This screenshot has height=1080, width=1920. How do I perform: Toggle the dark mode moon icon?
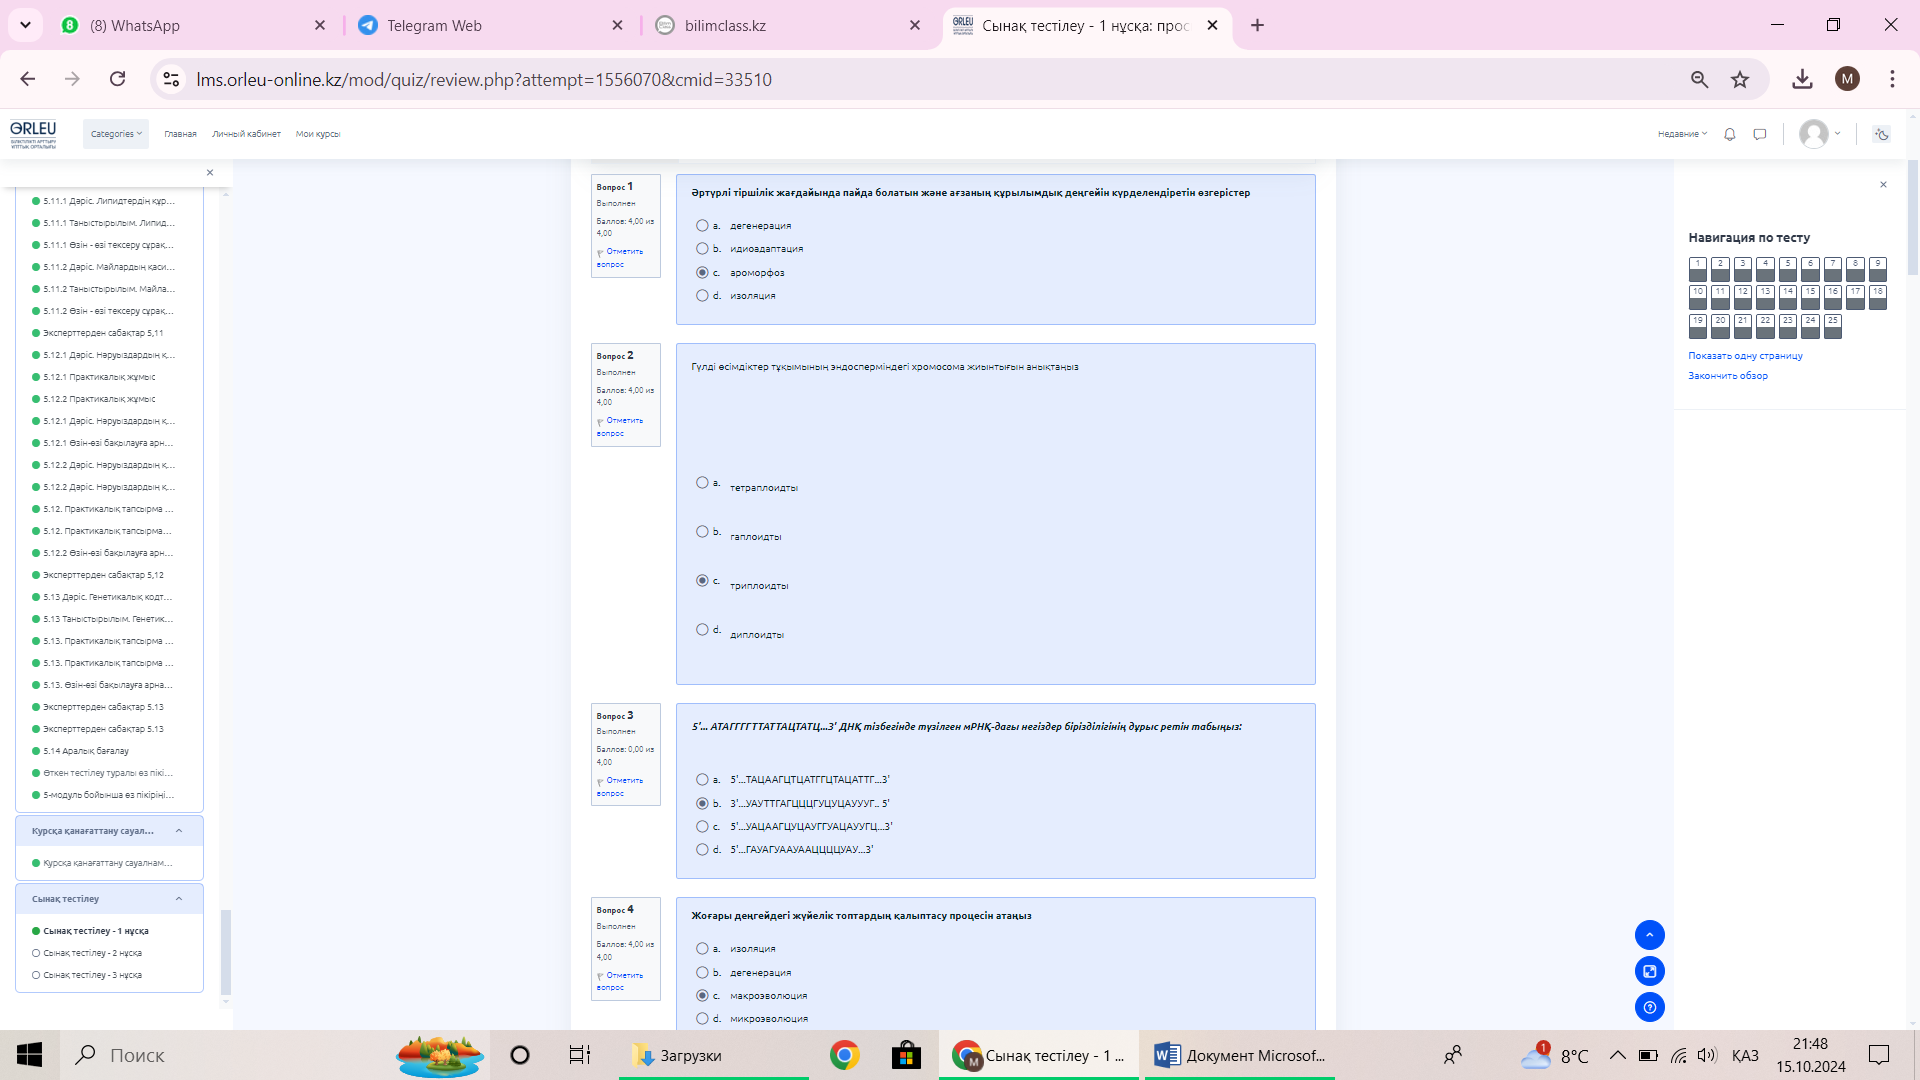pyautogui.click(x=1881, y=134)
